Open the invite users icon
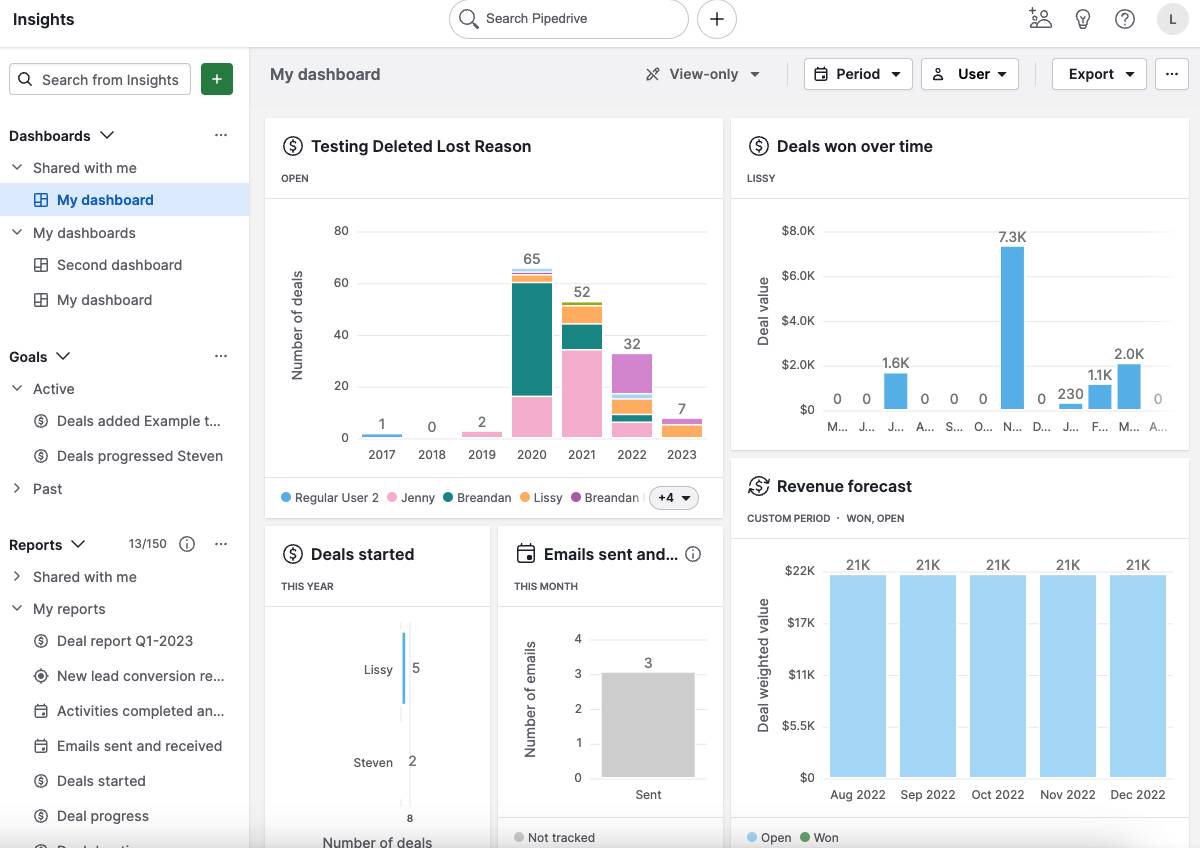Viewport: 1200px width, 848px height. point(1040,18)
